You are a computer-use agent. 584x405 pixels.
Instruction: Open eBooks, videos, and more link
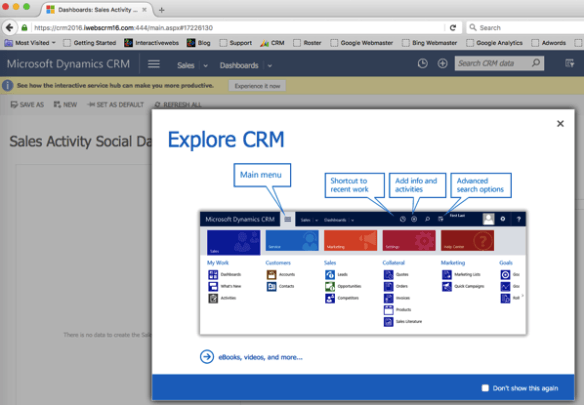(260, 357)
